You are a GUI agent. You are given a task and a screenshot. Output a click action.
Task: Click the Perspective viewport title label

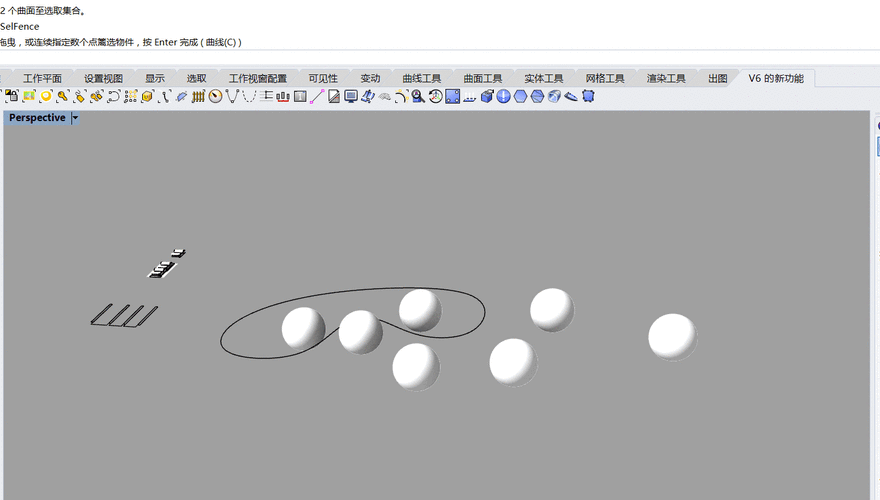[x=37, y=118]
